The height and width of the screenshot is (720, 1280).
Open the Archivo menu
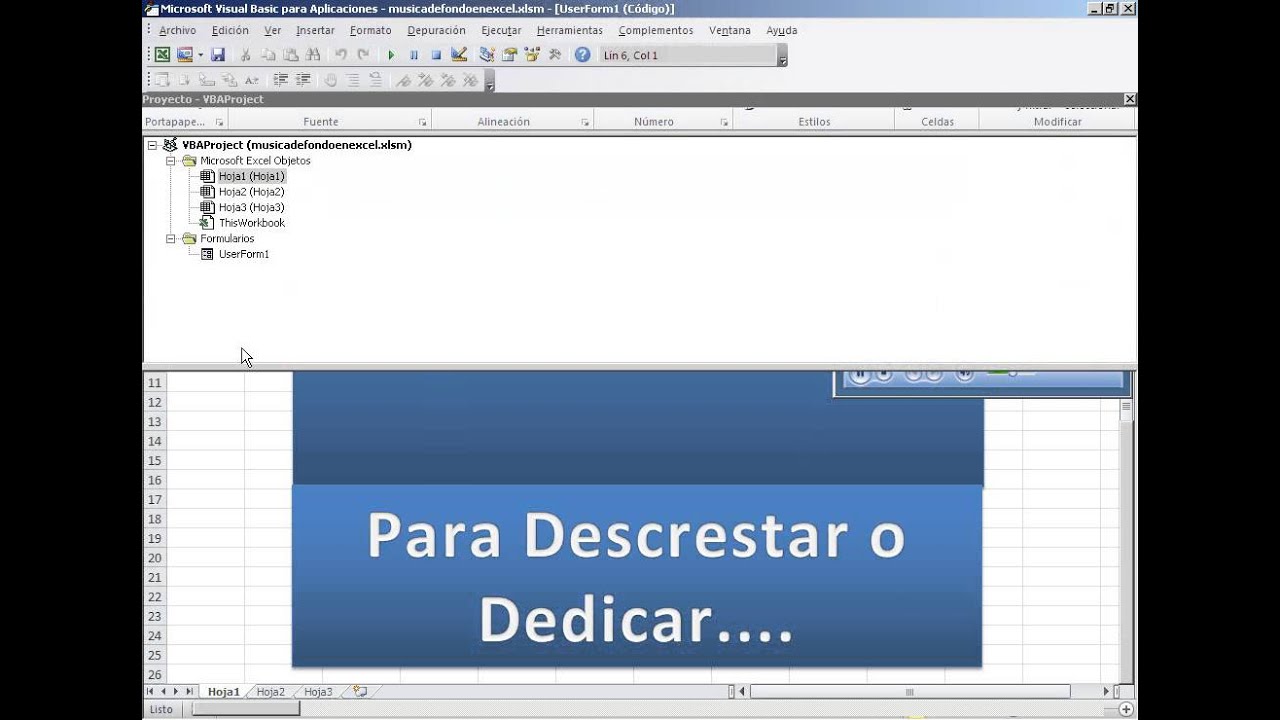tap(178, 30)
